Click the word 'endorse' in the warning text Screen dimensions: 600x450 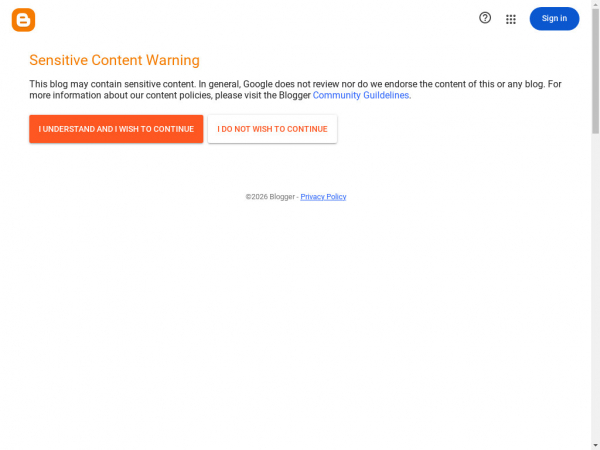[401, 84]
